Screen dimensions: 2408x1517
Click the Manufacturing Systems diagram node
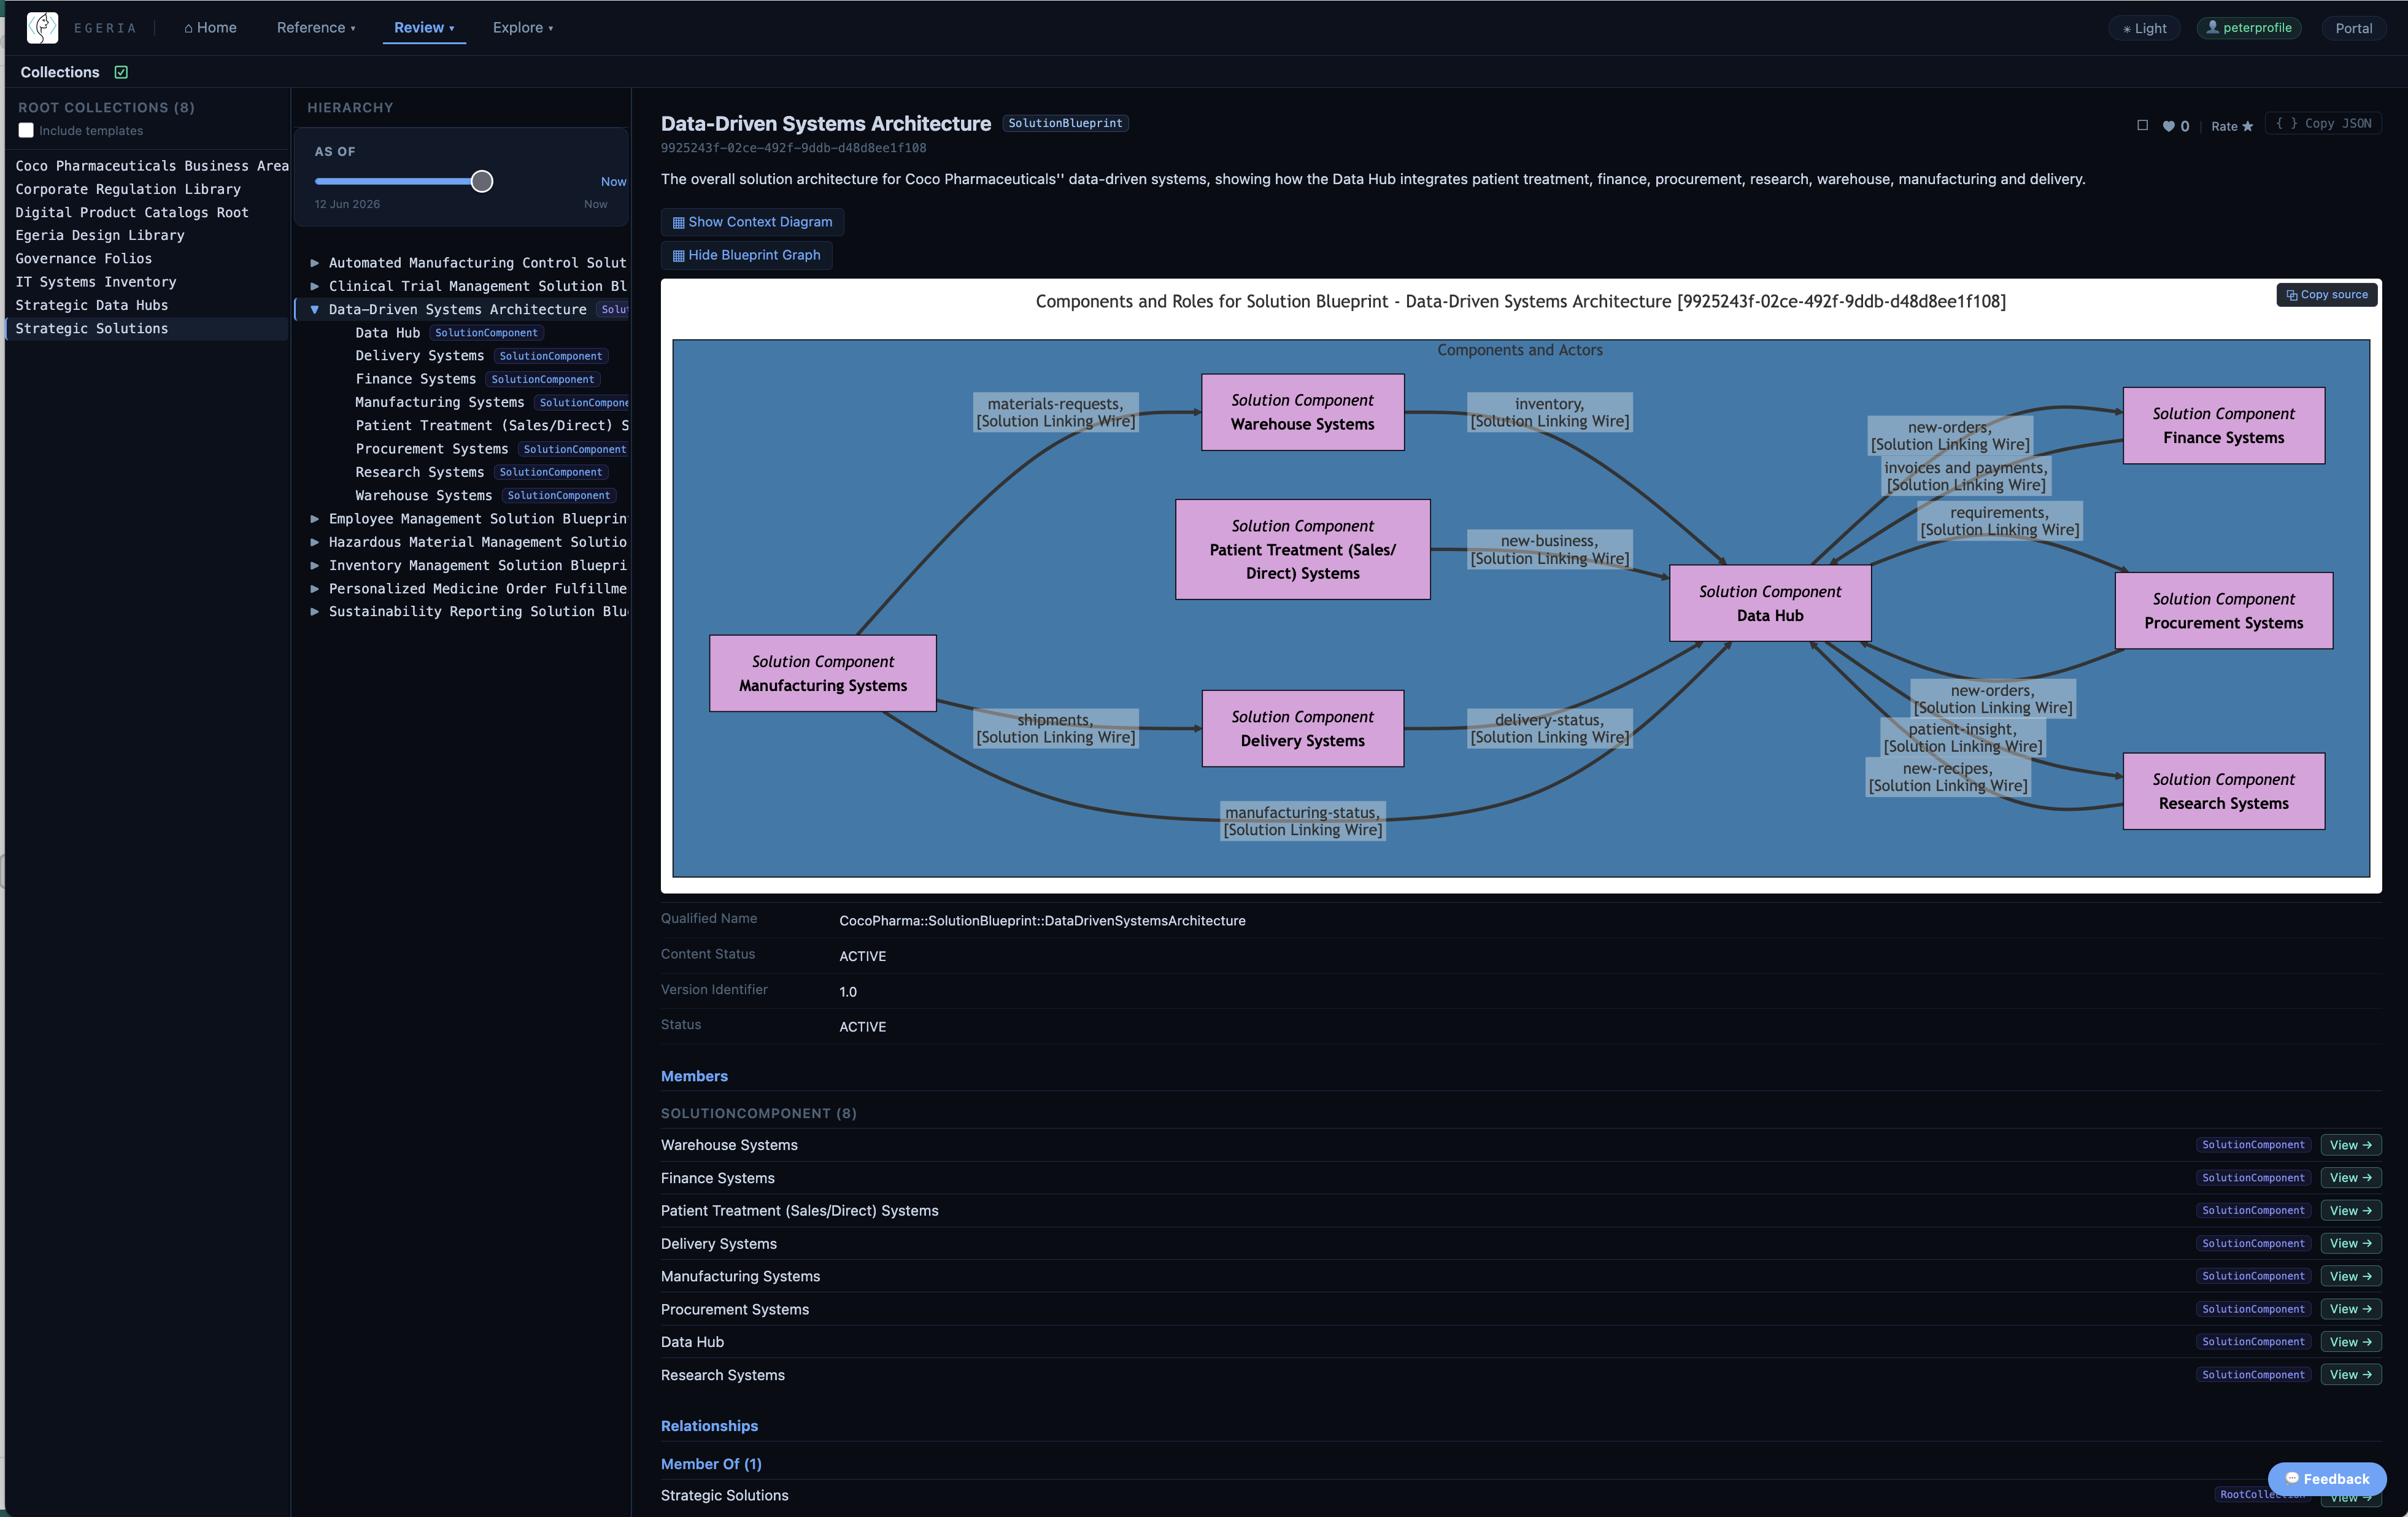(x=822, y=673)
